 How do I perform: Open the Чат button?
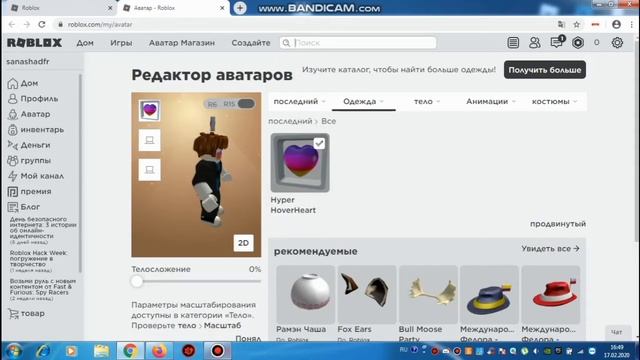(x=616, y=332)
